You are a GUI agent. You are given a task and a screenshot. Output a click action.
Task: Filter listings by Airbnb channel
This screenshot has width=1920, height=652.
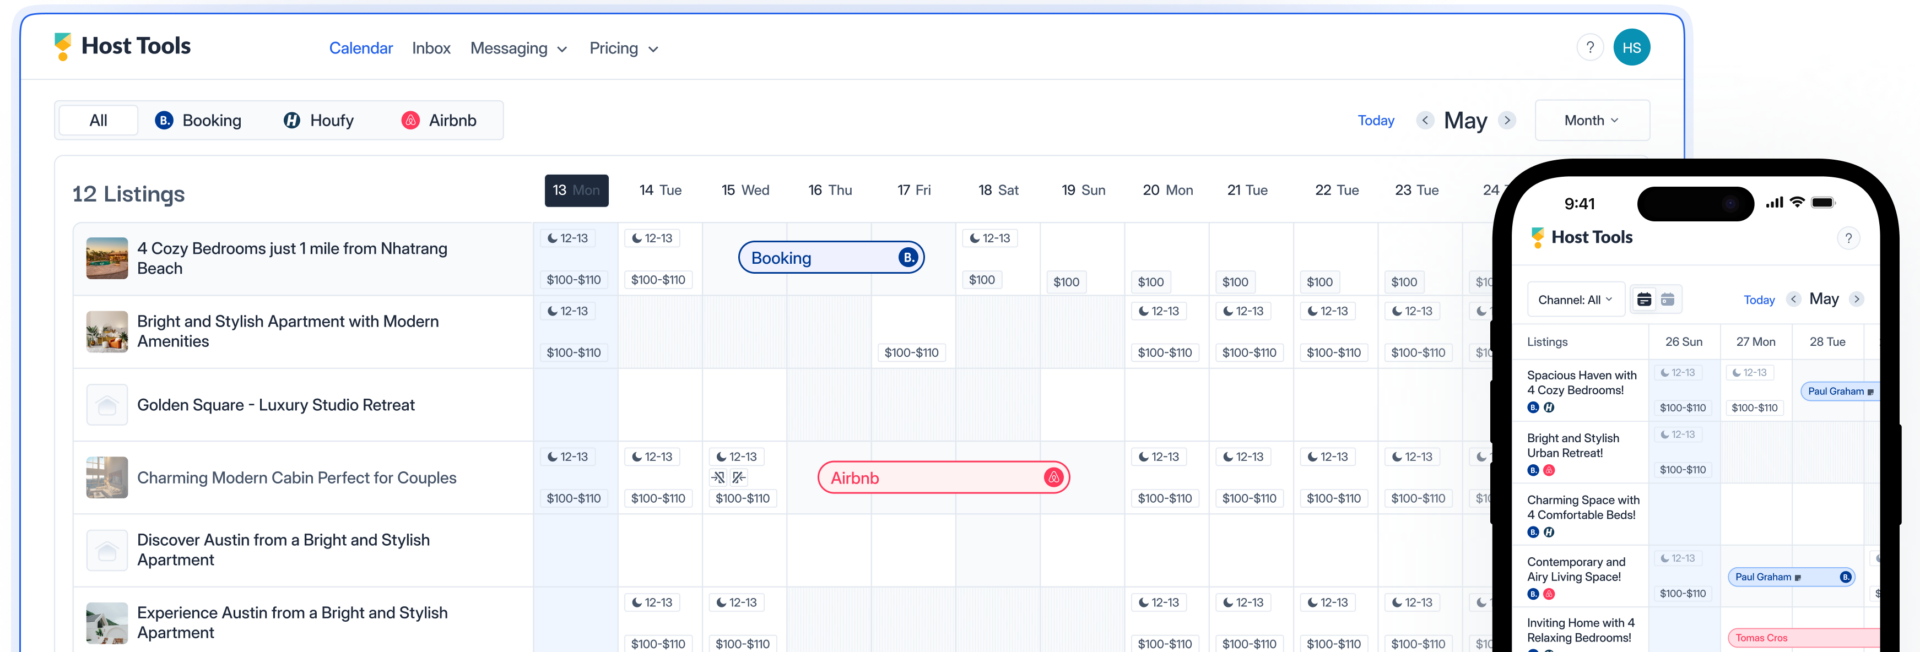tap(439, 120)
